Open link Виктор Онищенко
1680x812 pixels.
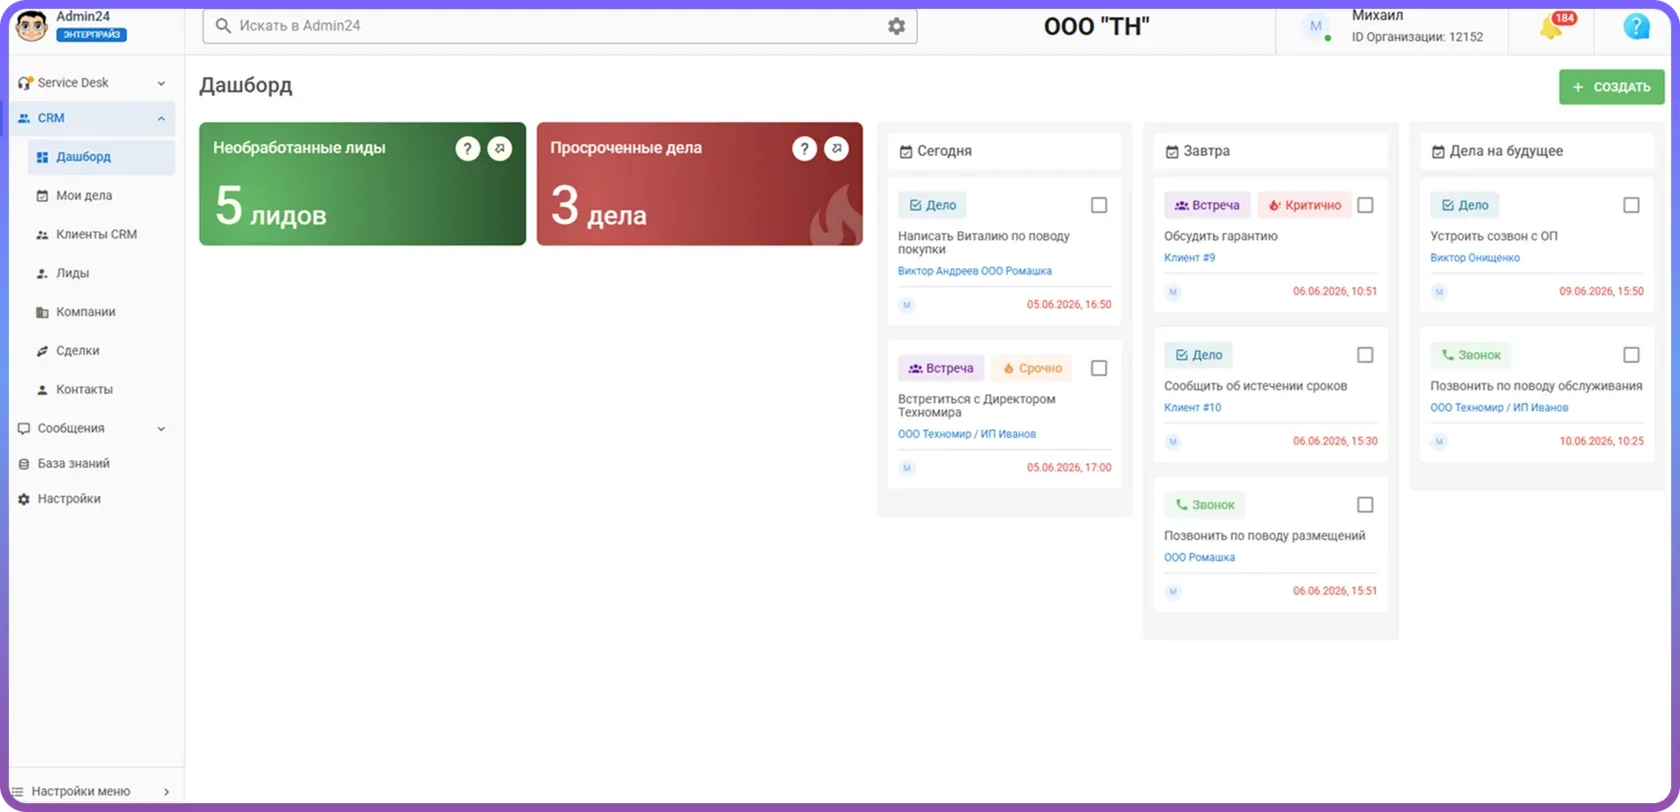(x=1475, y=258)
